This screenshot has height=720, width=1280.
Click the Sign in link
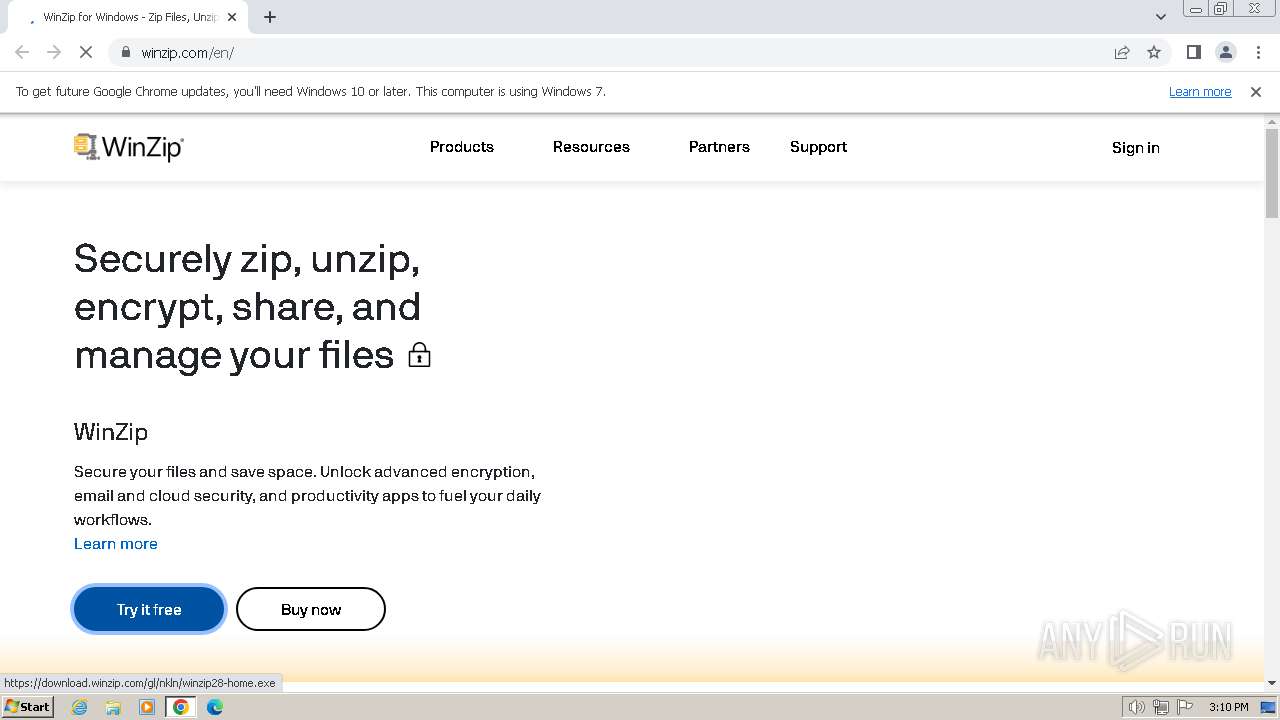pyautogui.click(x=1136, y=148)
